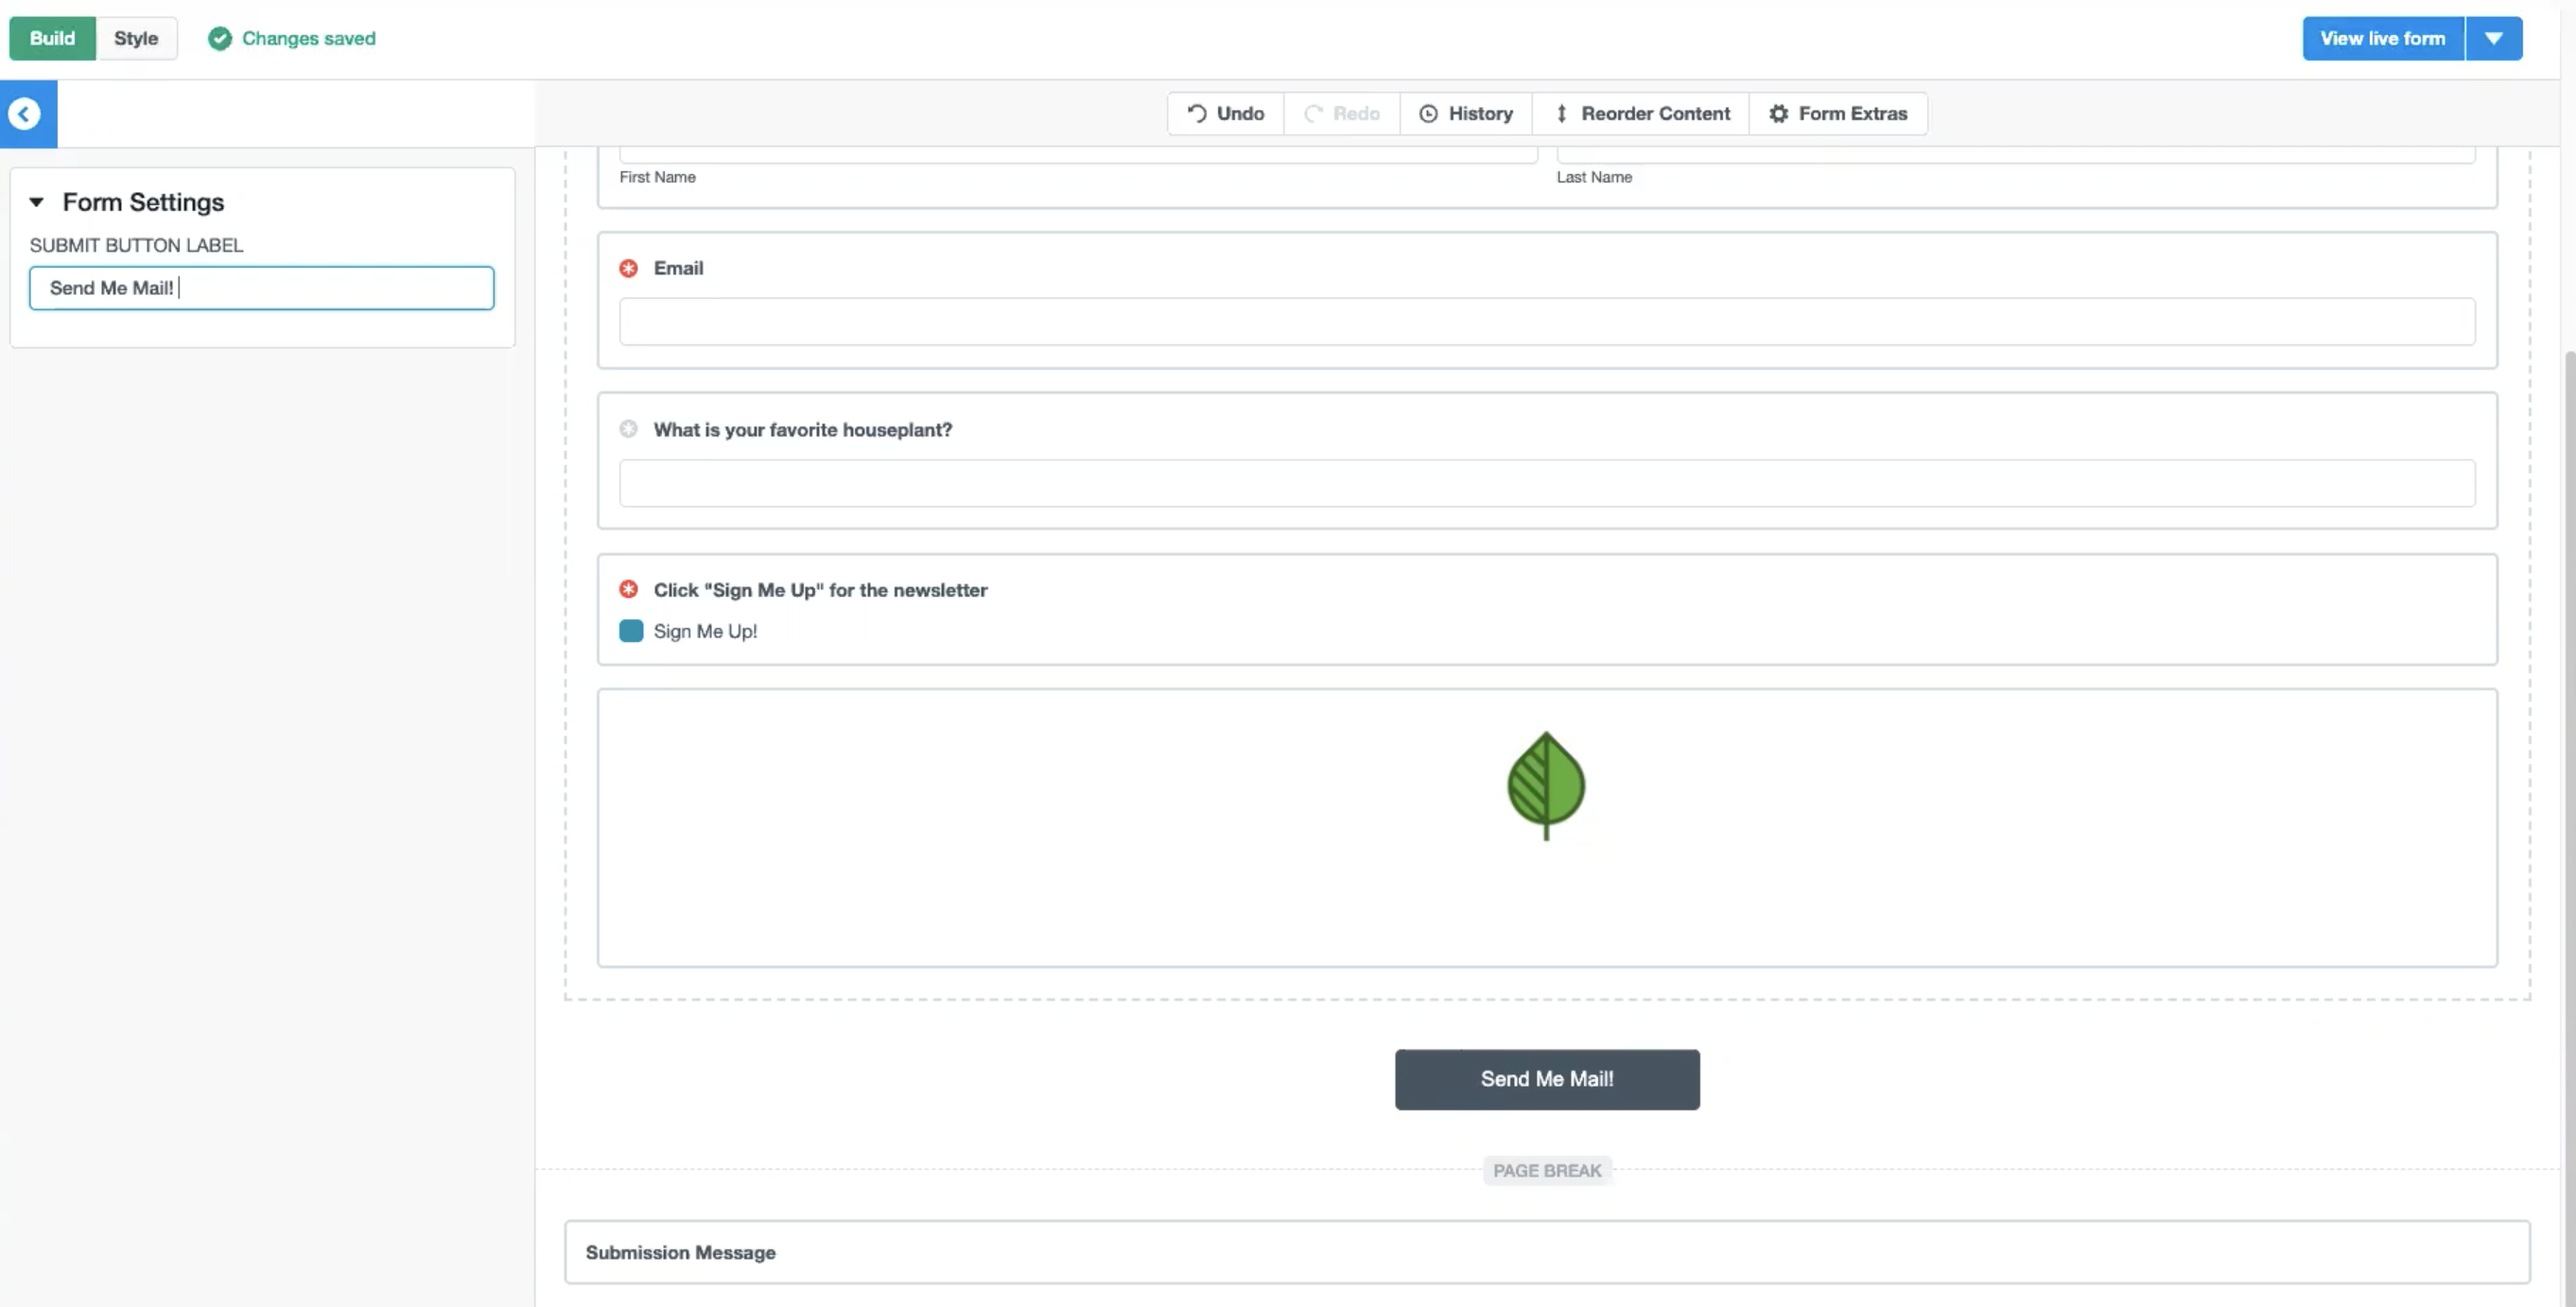Screen dimensions: 2576x1307
Task: Switch to the Style tab
Action: 136,39
